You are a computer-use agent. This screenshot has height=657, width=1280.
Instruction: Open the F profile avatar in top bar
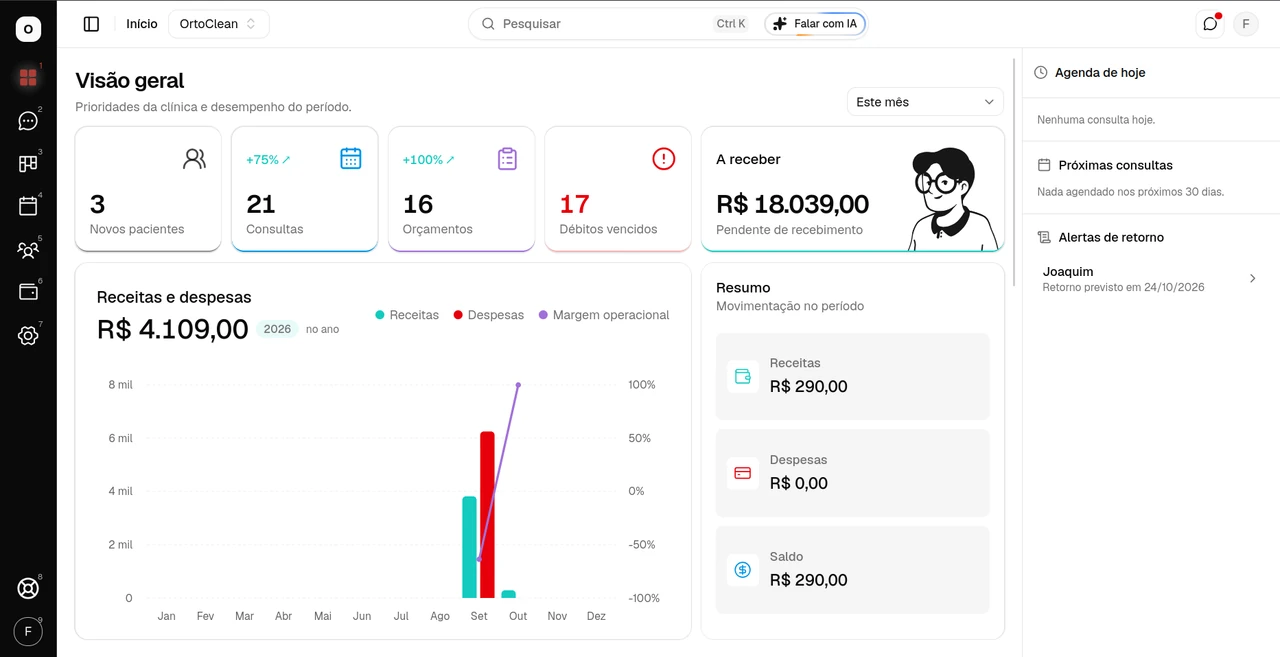1246,24
